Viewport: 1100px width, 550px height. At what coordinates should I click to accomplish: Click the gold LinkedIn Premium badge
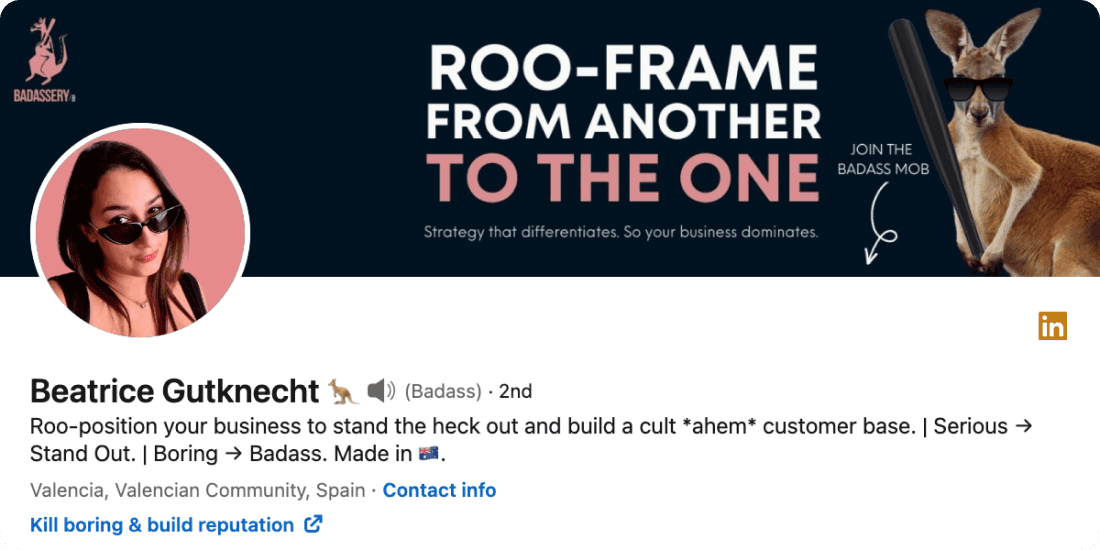coord(1052,326)
